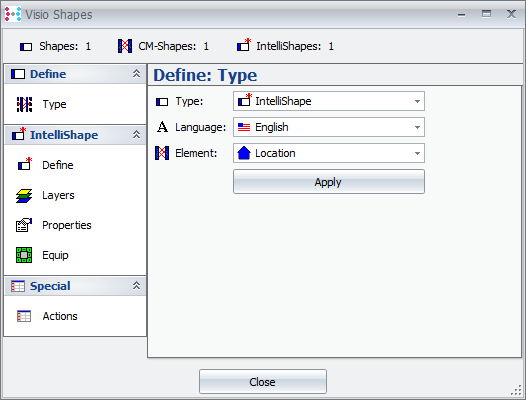The width and height of the screenshot is (526, 400).
Task: Click the Special section title text
Action: 50,286
